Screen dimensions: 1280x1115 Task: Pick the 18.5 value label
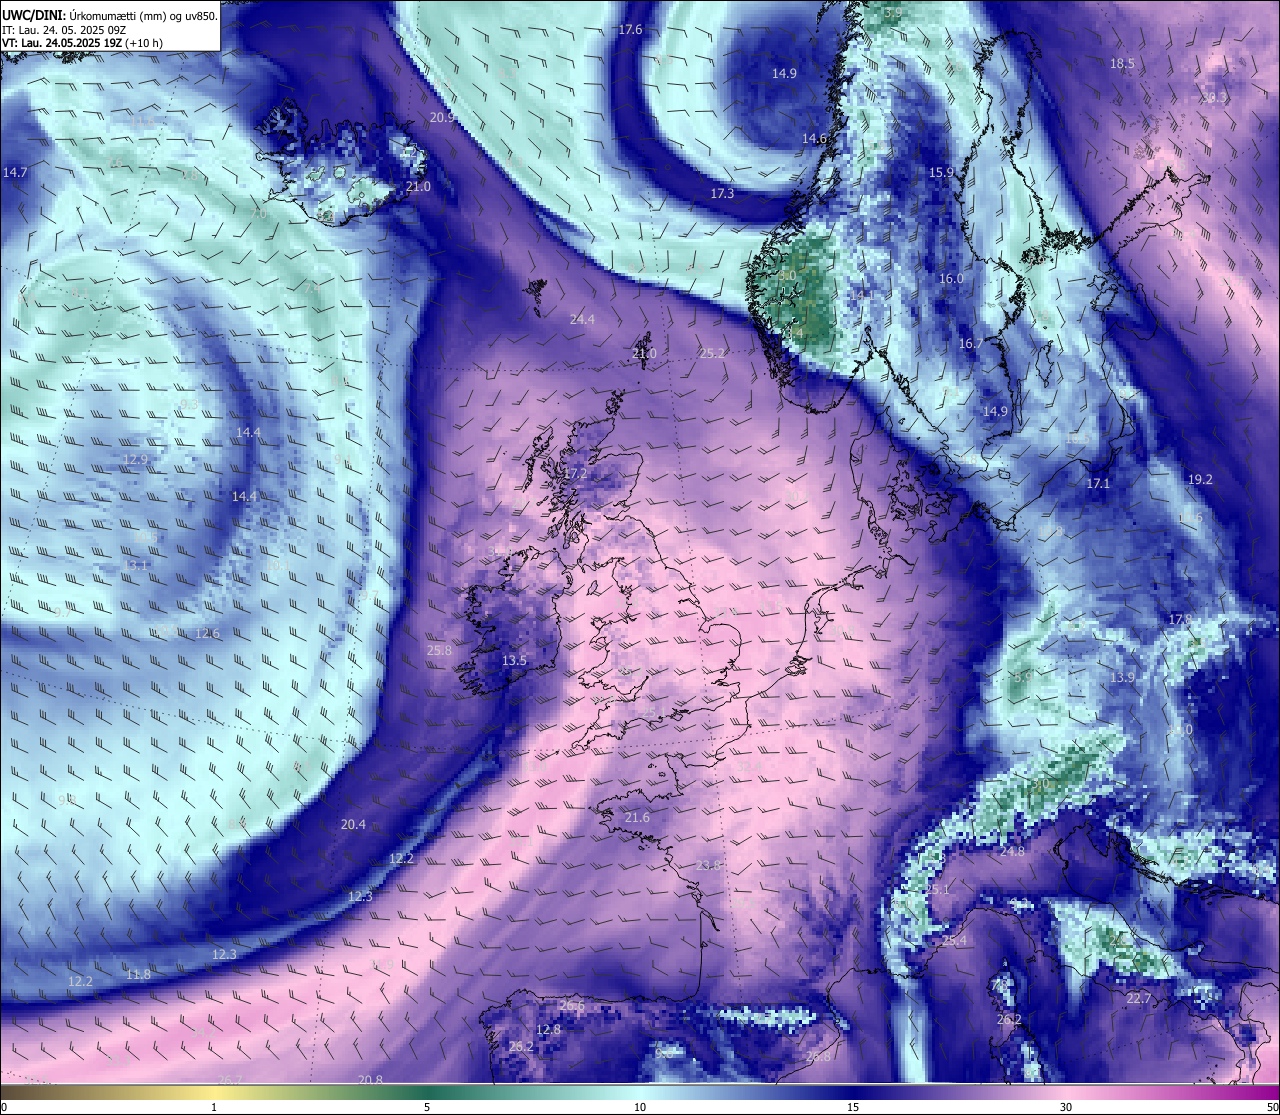point(1122,64)
